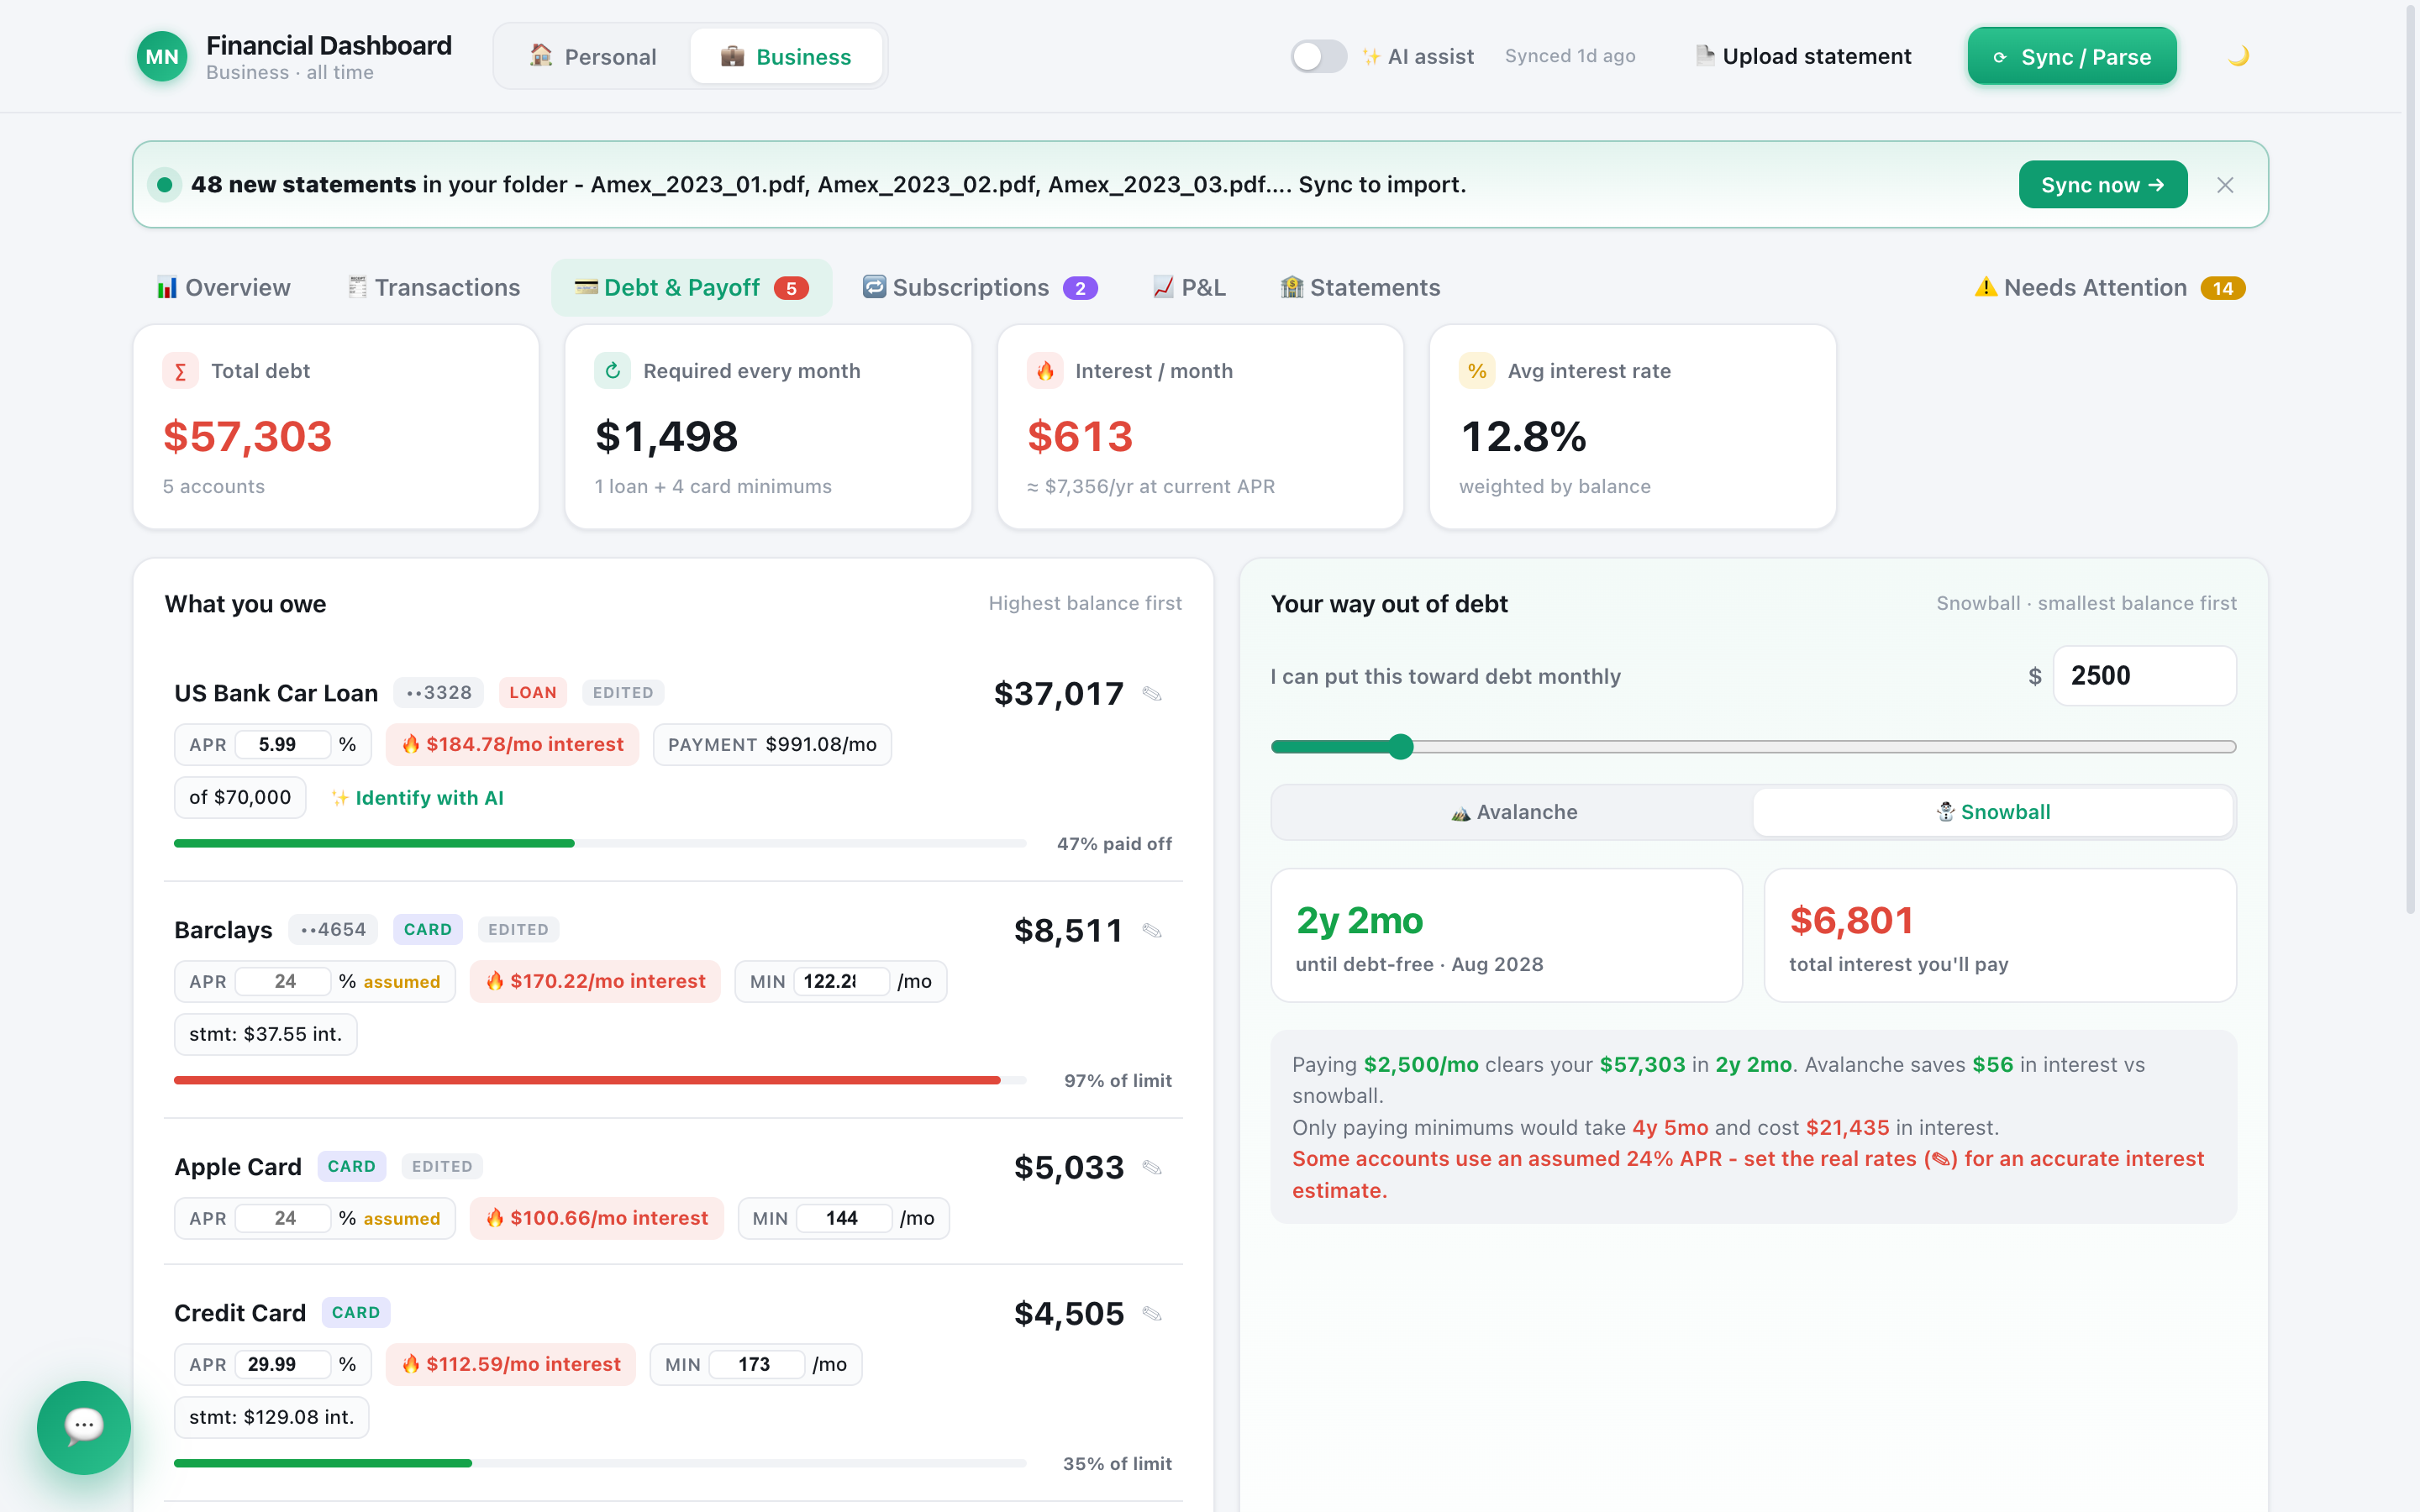Edit the Apple Card balance via pencil icon
Viewport: 2420px width, 1512px height.
click(x=1152, y=1168)
